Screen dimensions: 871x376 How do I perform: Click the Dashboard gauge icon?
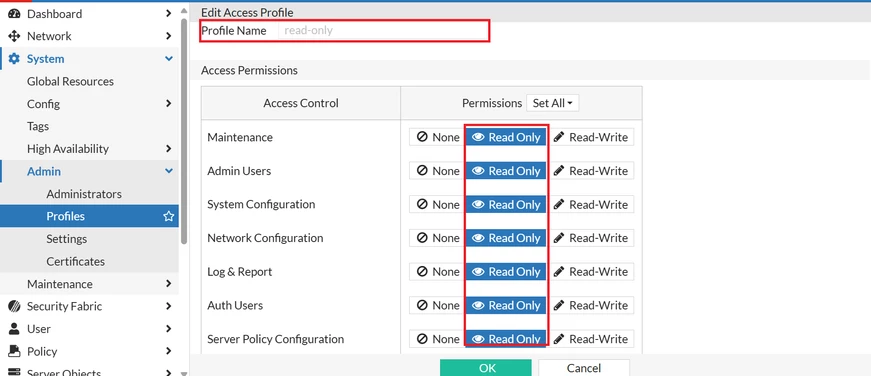click(14, 14)
